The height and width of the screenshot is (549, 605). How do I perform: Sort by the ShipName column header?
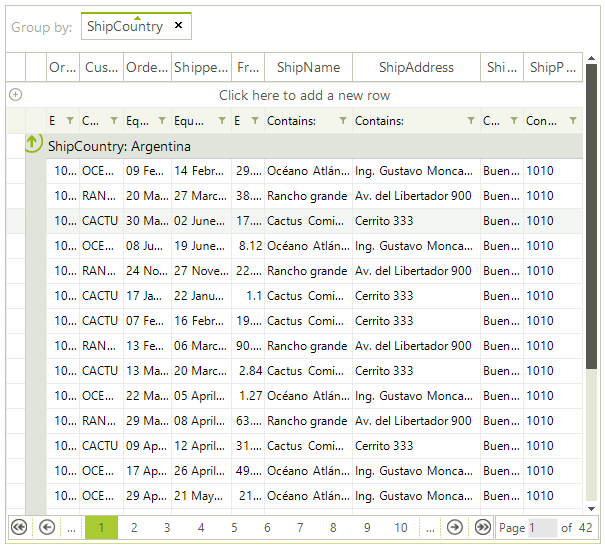(x=308, y=67)
